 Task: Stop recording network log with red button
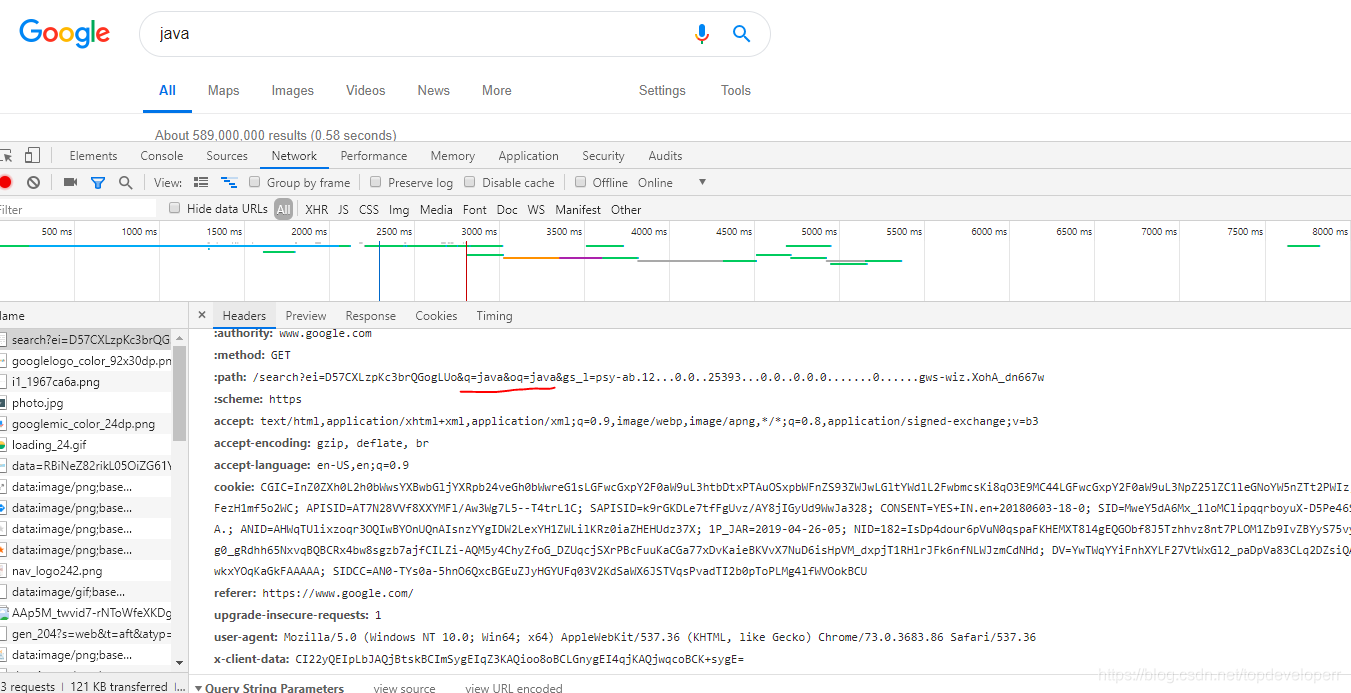point(5,182)
